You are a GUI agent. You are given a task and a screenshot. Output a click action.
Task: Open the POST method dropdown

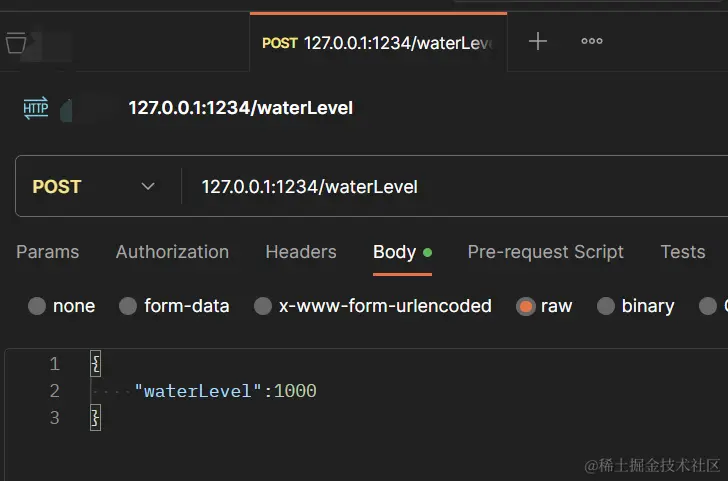pyautogui.click(x=95, y=187)
